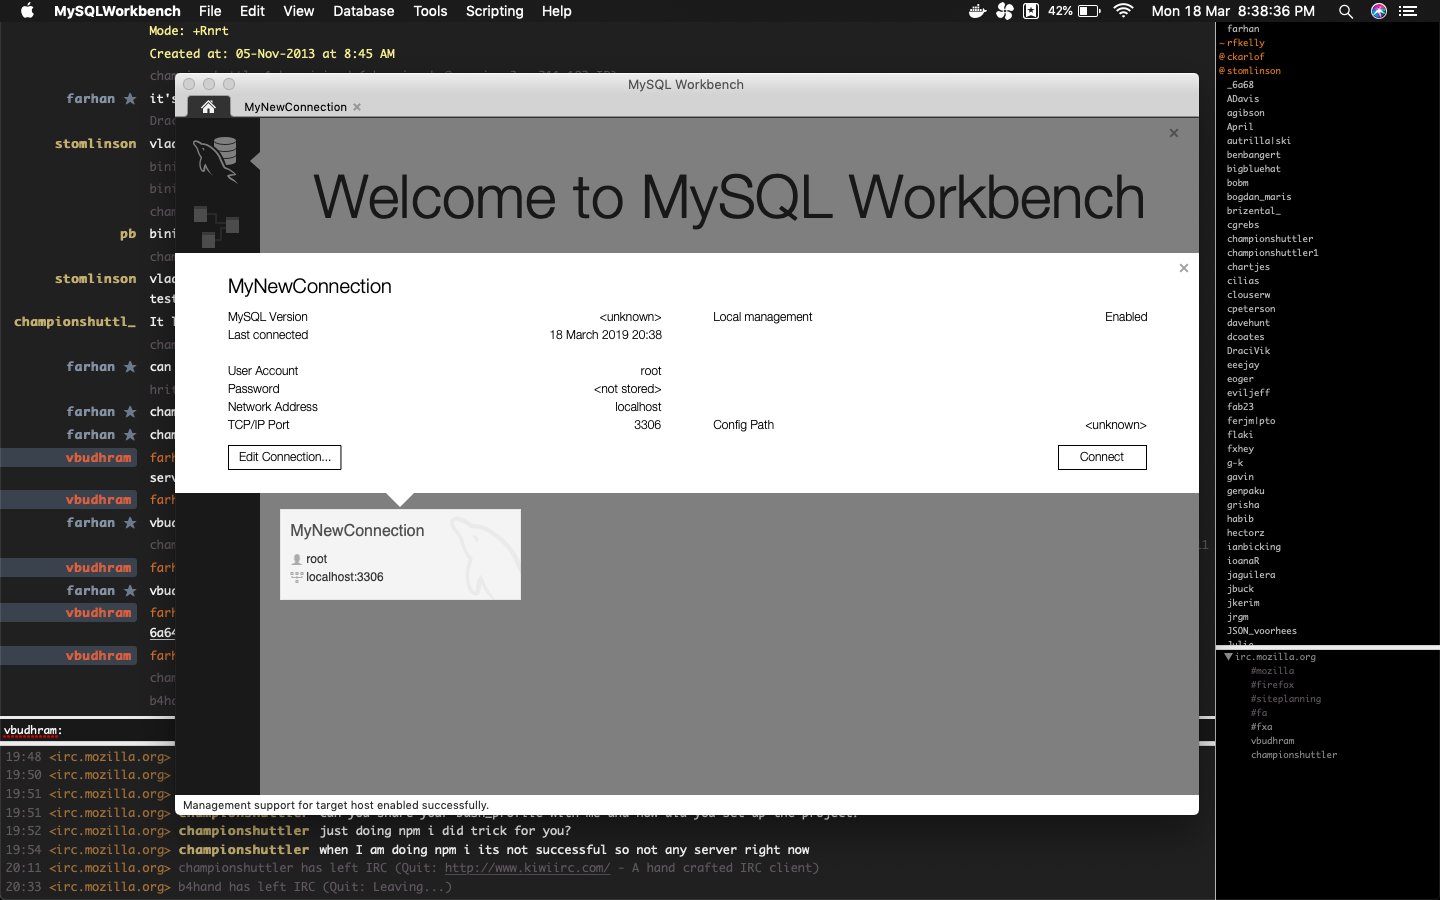The image size is (1440, 900).
Task: Click the 20:33 timestamp in the chat log
Action: (24, 887)
